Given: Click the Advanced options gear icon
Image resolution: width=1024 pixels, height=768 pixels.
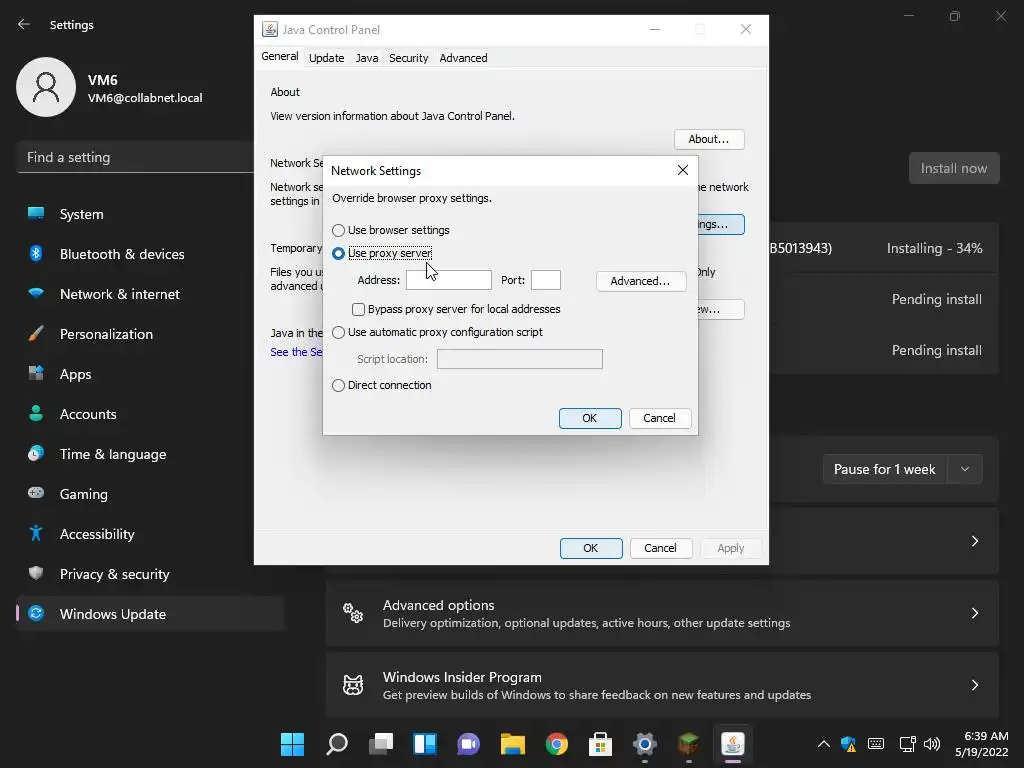Looking at the screenshot, I should (x=353, y=613).
